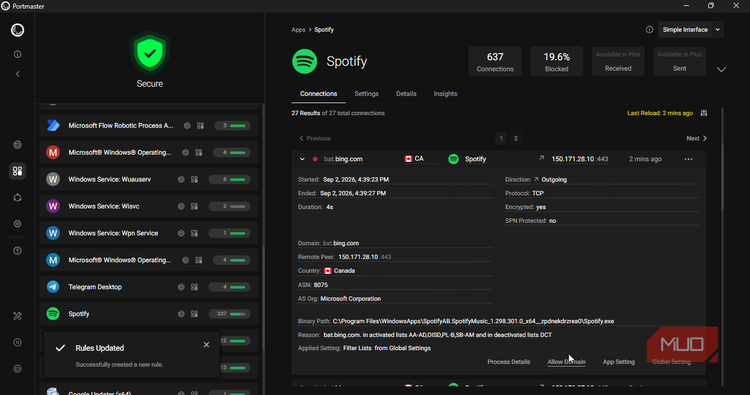Open the radar-style monitor icon in the sidebar
Screen dimensions: 750x395
(x=18, y=144)
